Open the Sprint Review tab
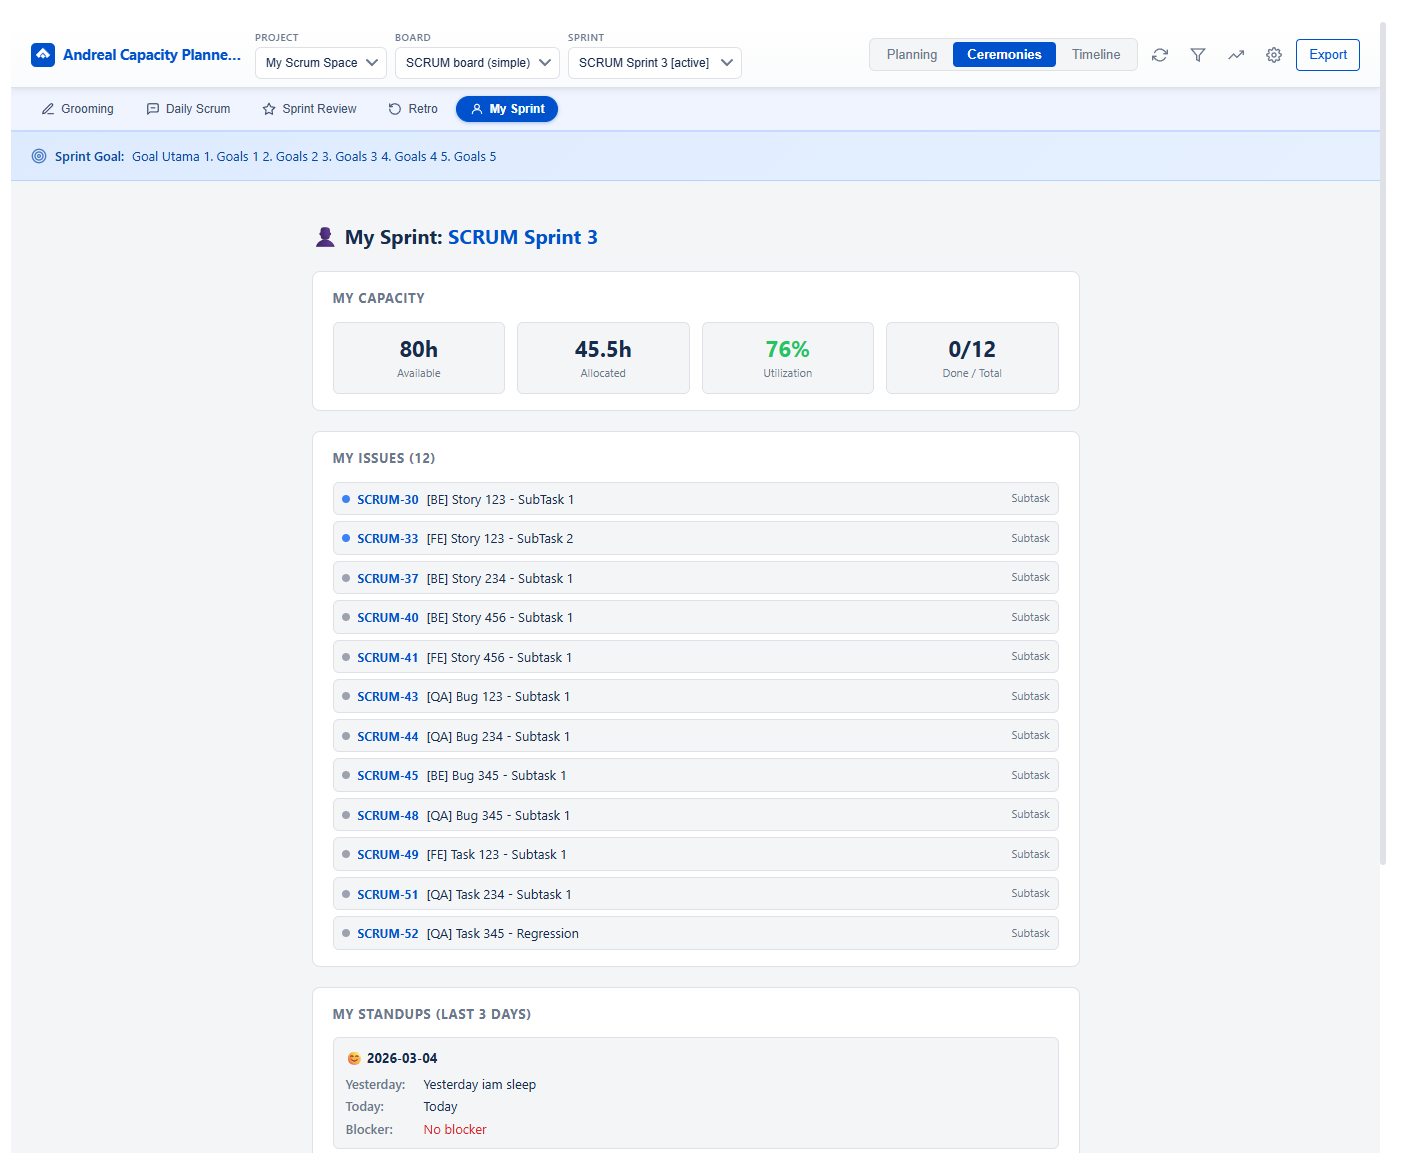Screen dimensions: 1409x1153 309,109
